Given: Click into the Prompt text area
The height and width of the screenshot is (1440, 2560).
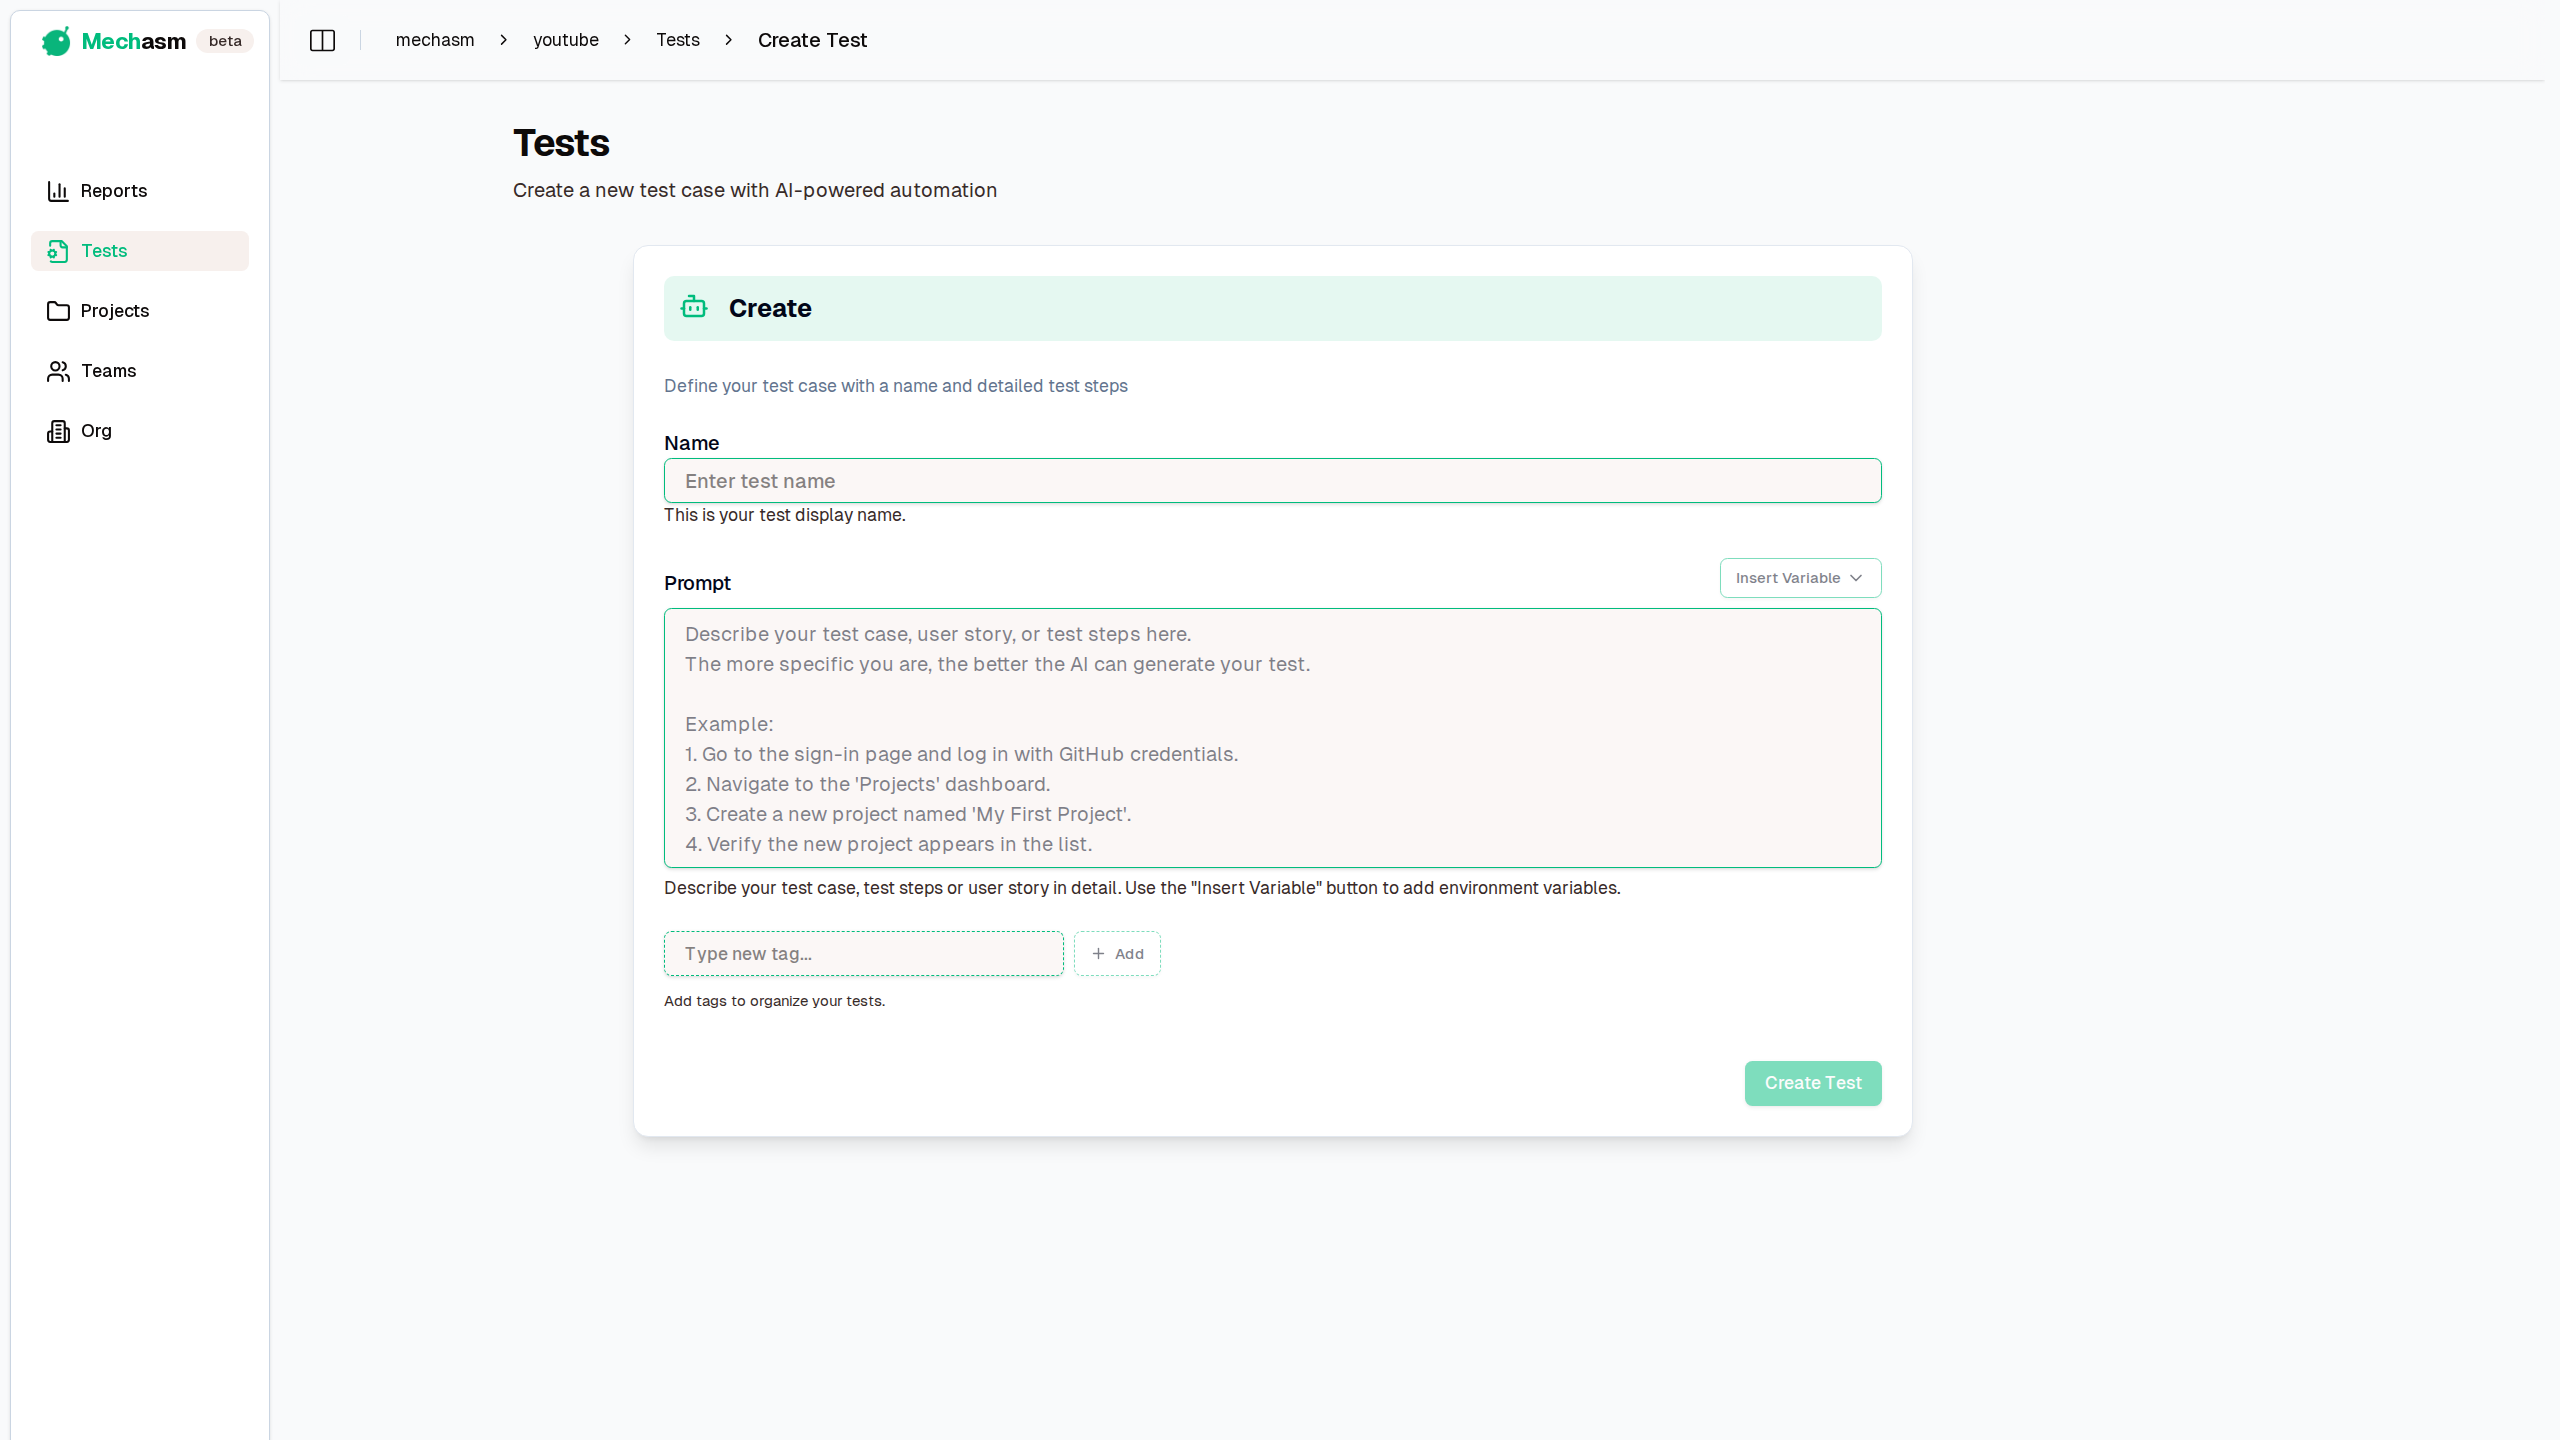Looking at the screenshot, I should click(x=1272, y=738).
